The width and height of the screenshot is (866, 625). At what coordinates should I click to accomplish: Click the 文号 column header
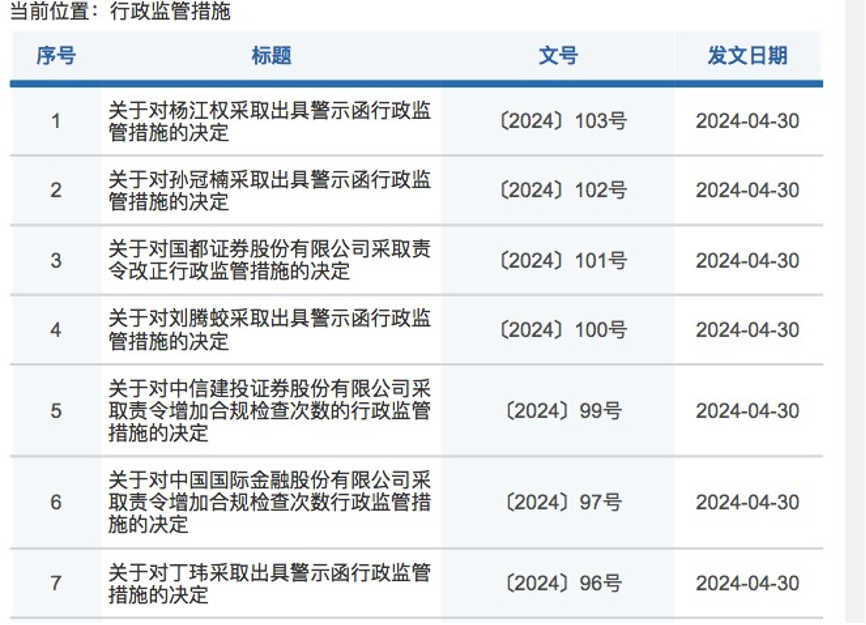(558, 56)
